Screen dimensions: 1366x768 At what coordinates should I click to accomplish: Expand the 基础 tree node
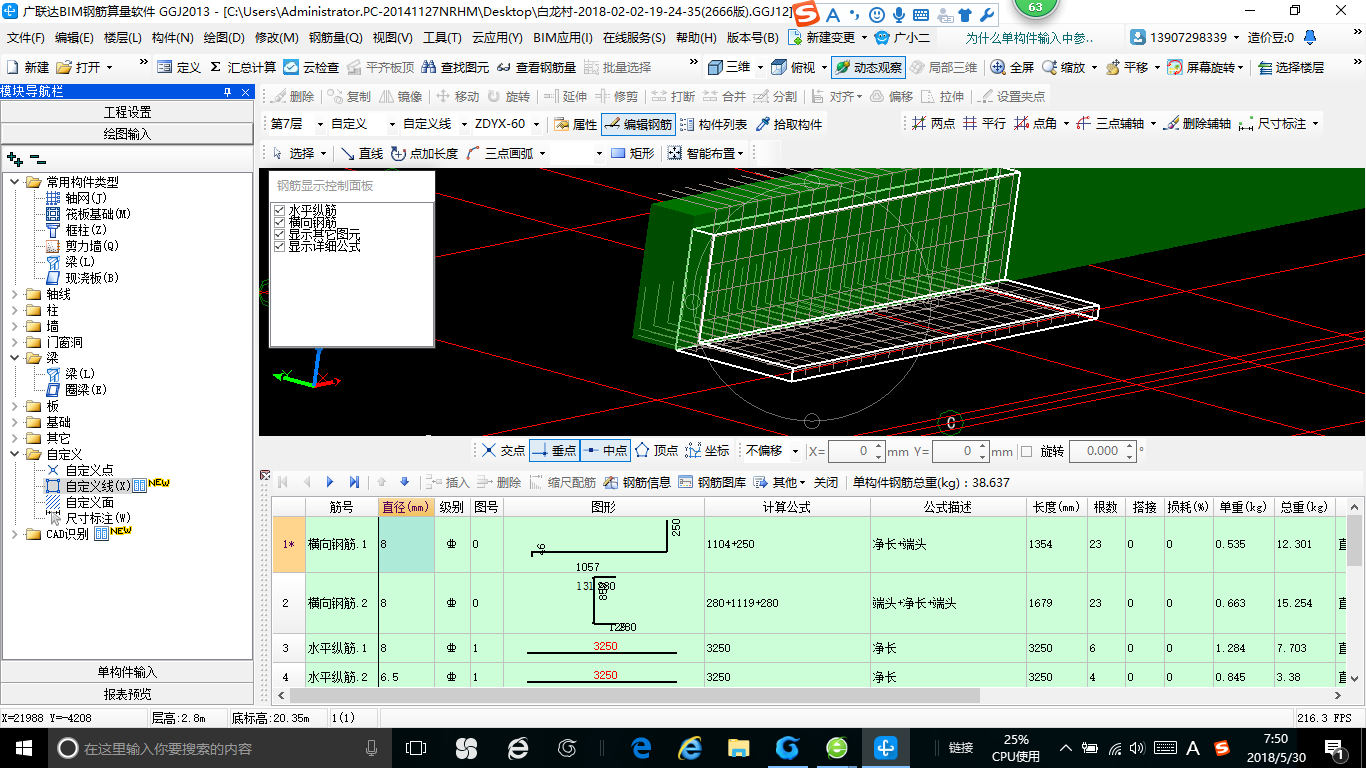point(15,423)
